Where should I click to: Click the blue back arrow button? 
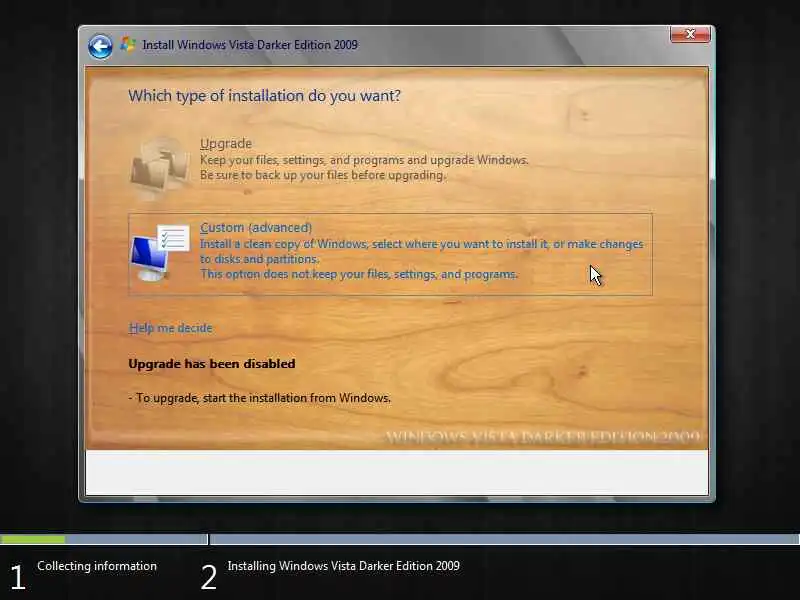click(x=100, y=47)
